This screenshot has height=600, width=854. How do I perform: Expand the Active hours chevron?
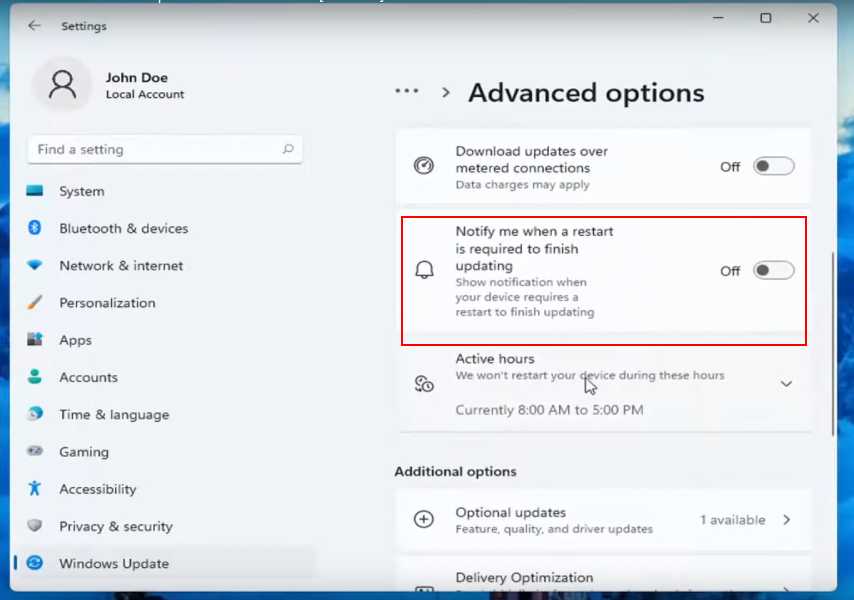click(x=786, y=384)
